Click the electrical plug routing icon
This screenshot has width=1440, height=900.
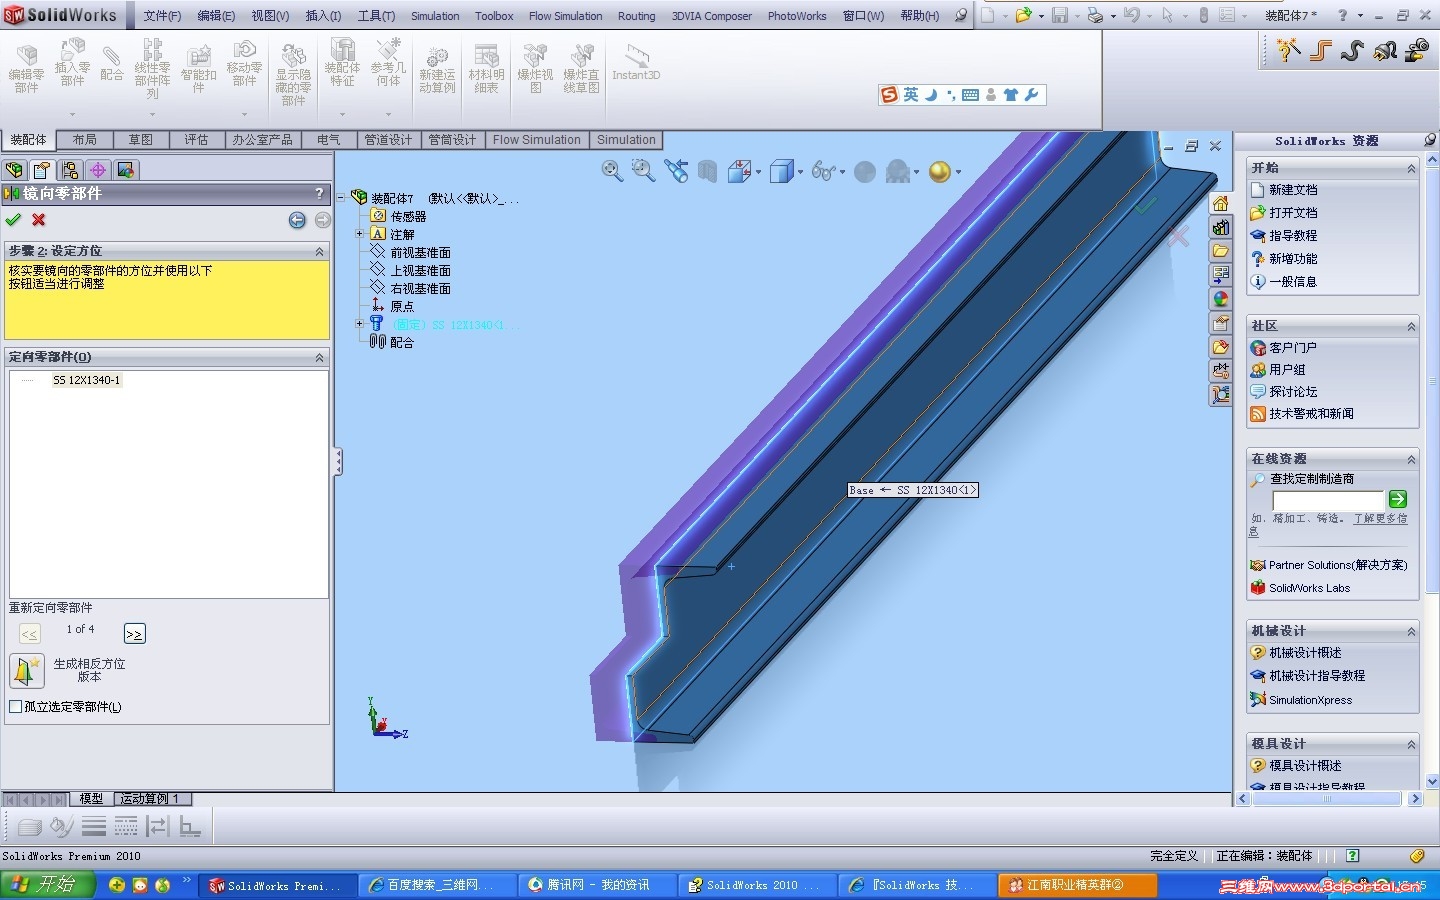click(1386, 49)
